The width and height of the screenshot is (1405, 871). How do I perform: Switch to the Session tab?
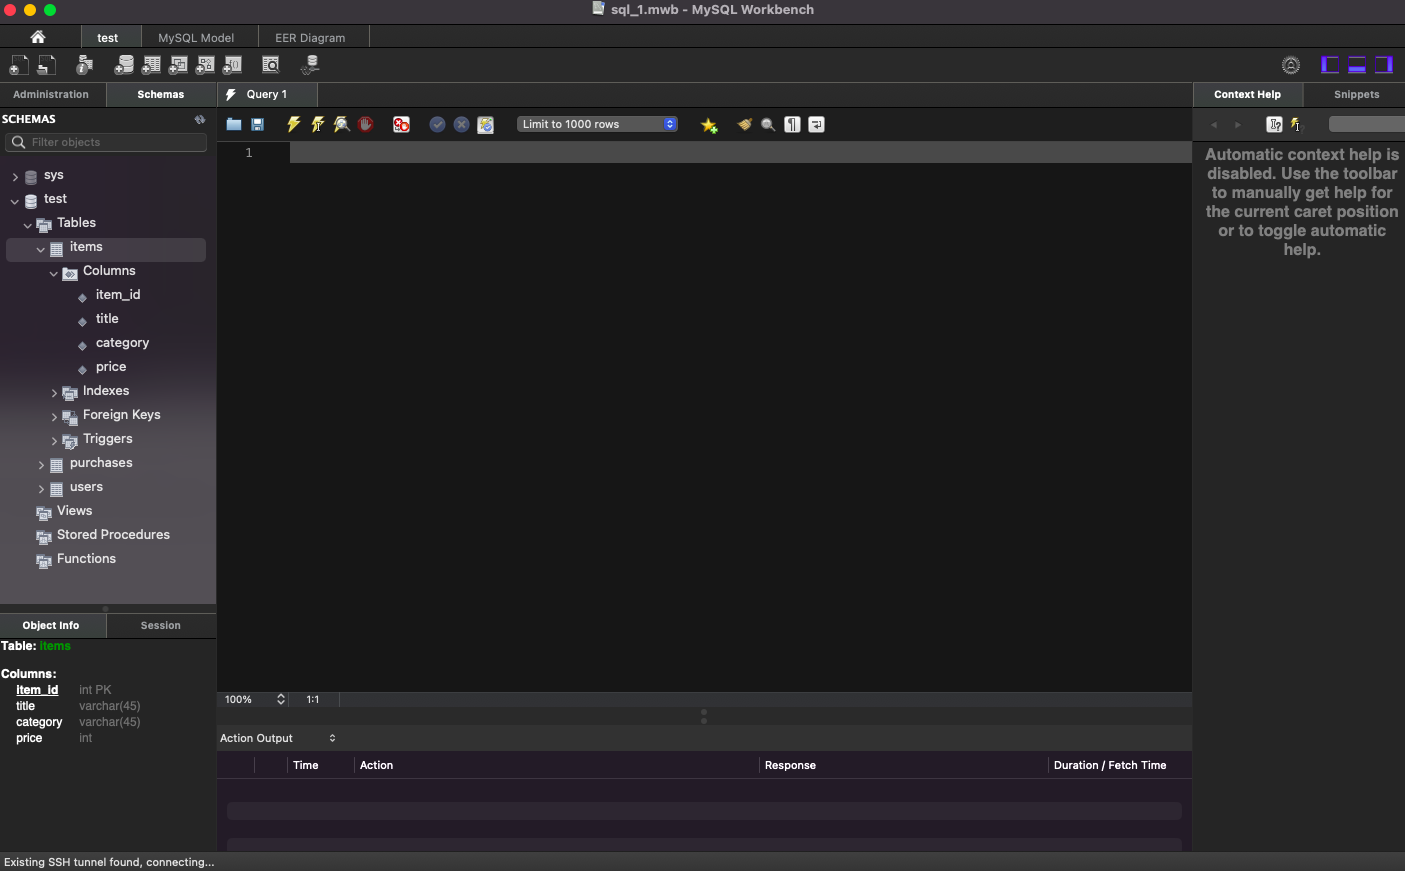(x=160, y=625)
